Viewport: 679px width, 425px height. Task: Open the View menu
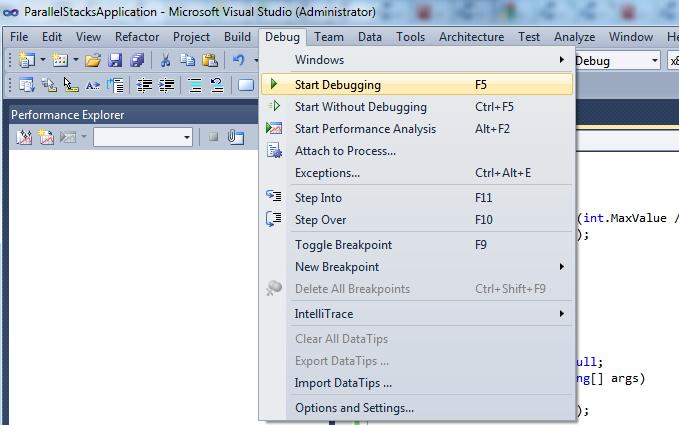pos(88,37)
